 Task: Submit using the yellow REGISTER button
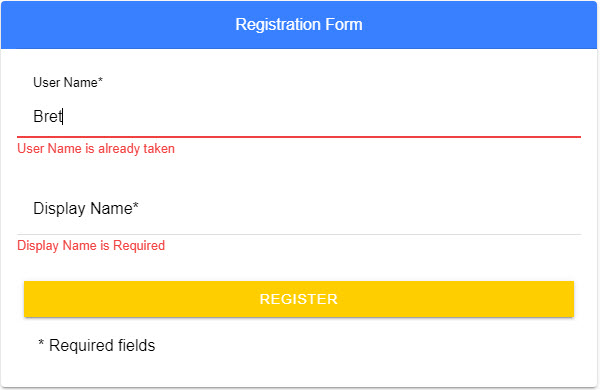(299, 299)
